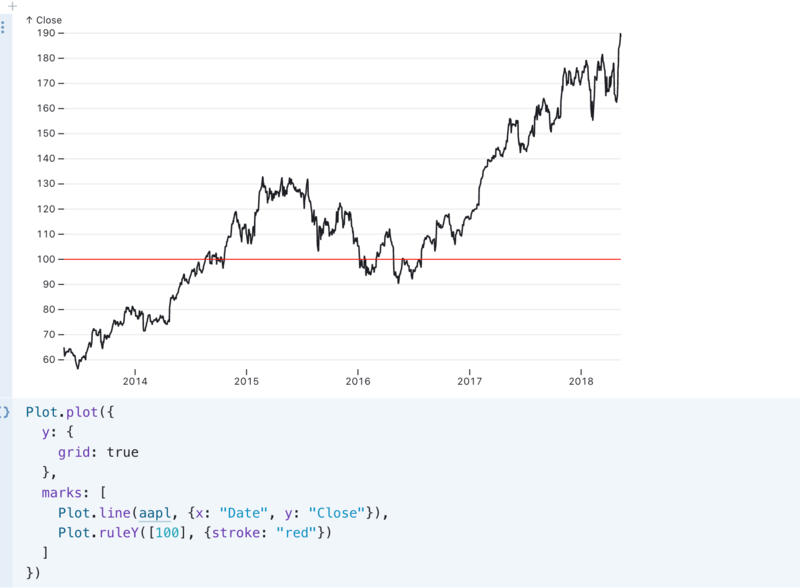This screenshot has height=588, width=800.
Task: Click the 60 y-axis tick label
Action: pyautogui.click(x=49, y=360)
